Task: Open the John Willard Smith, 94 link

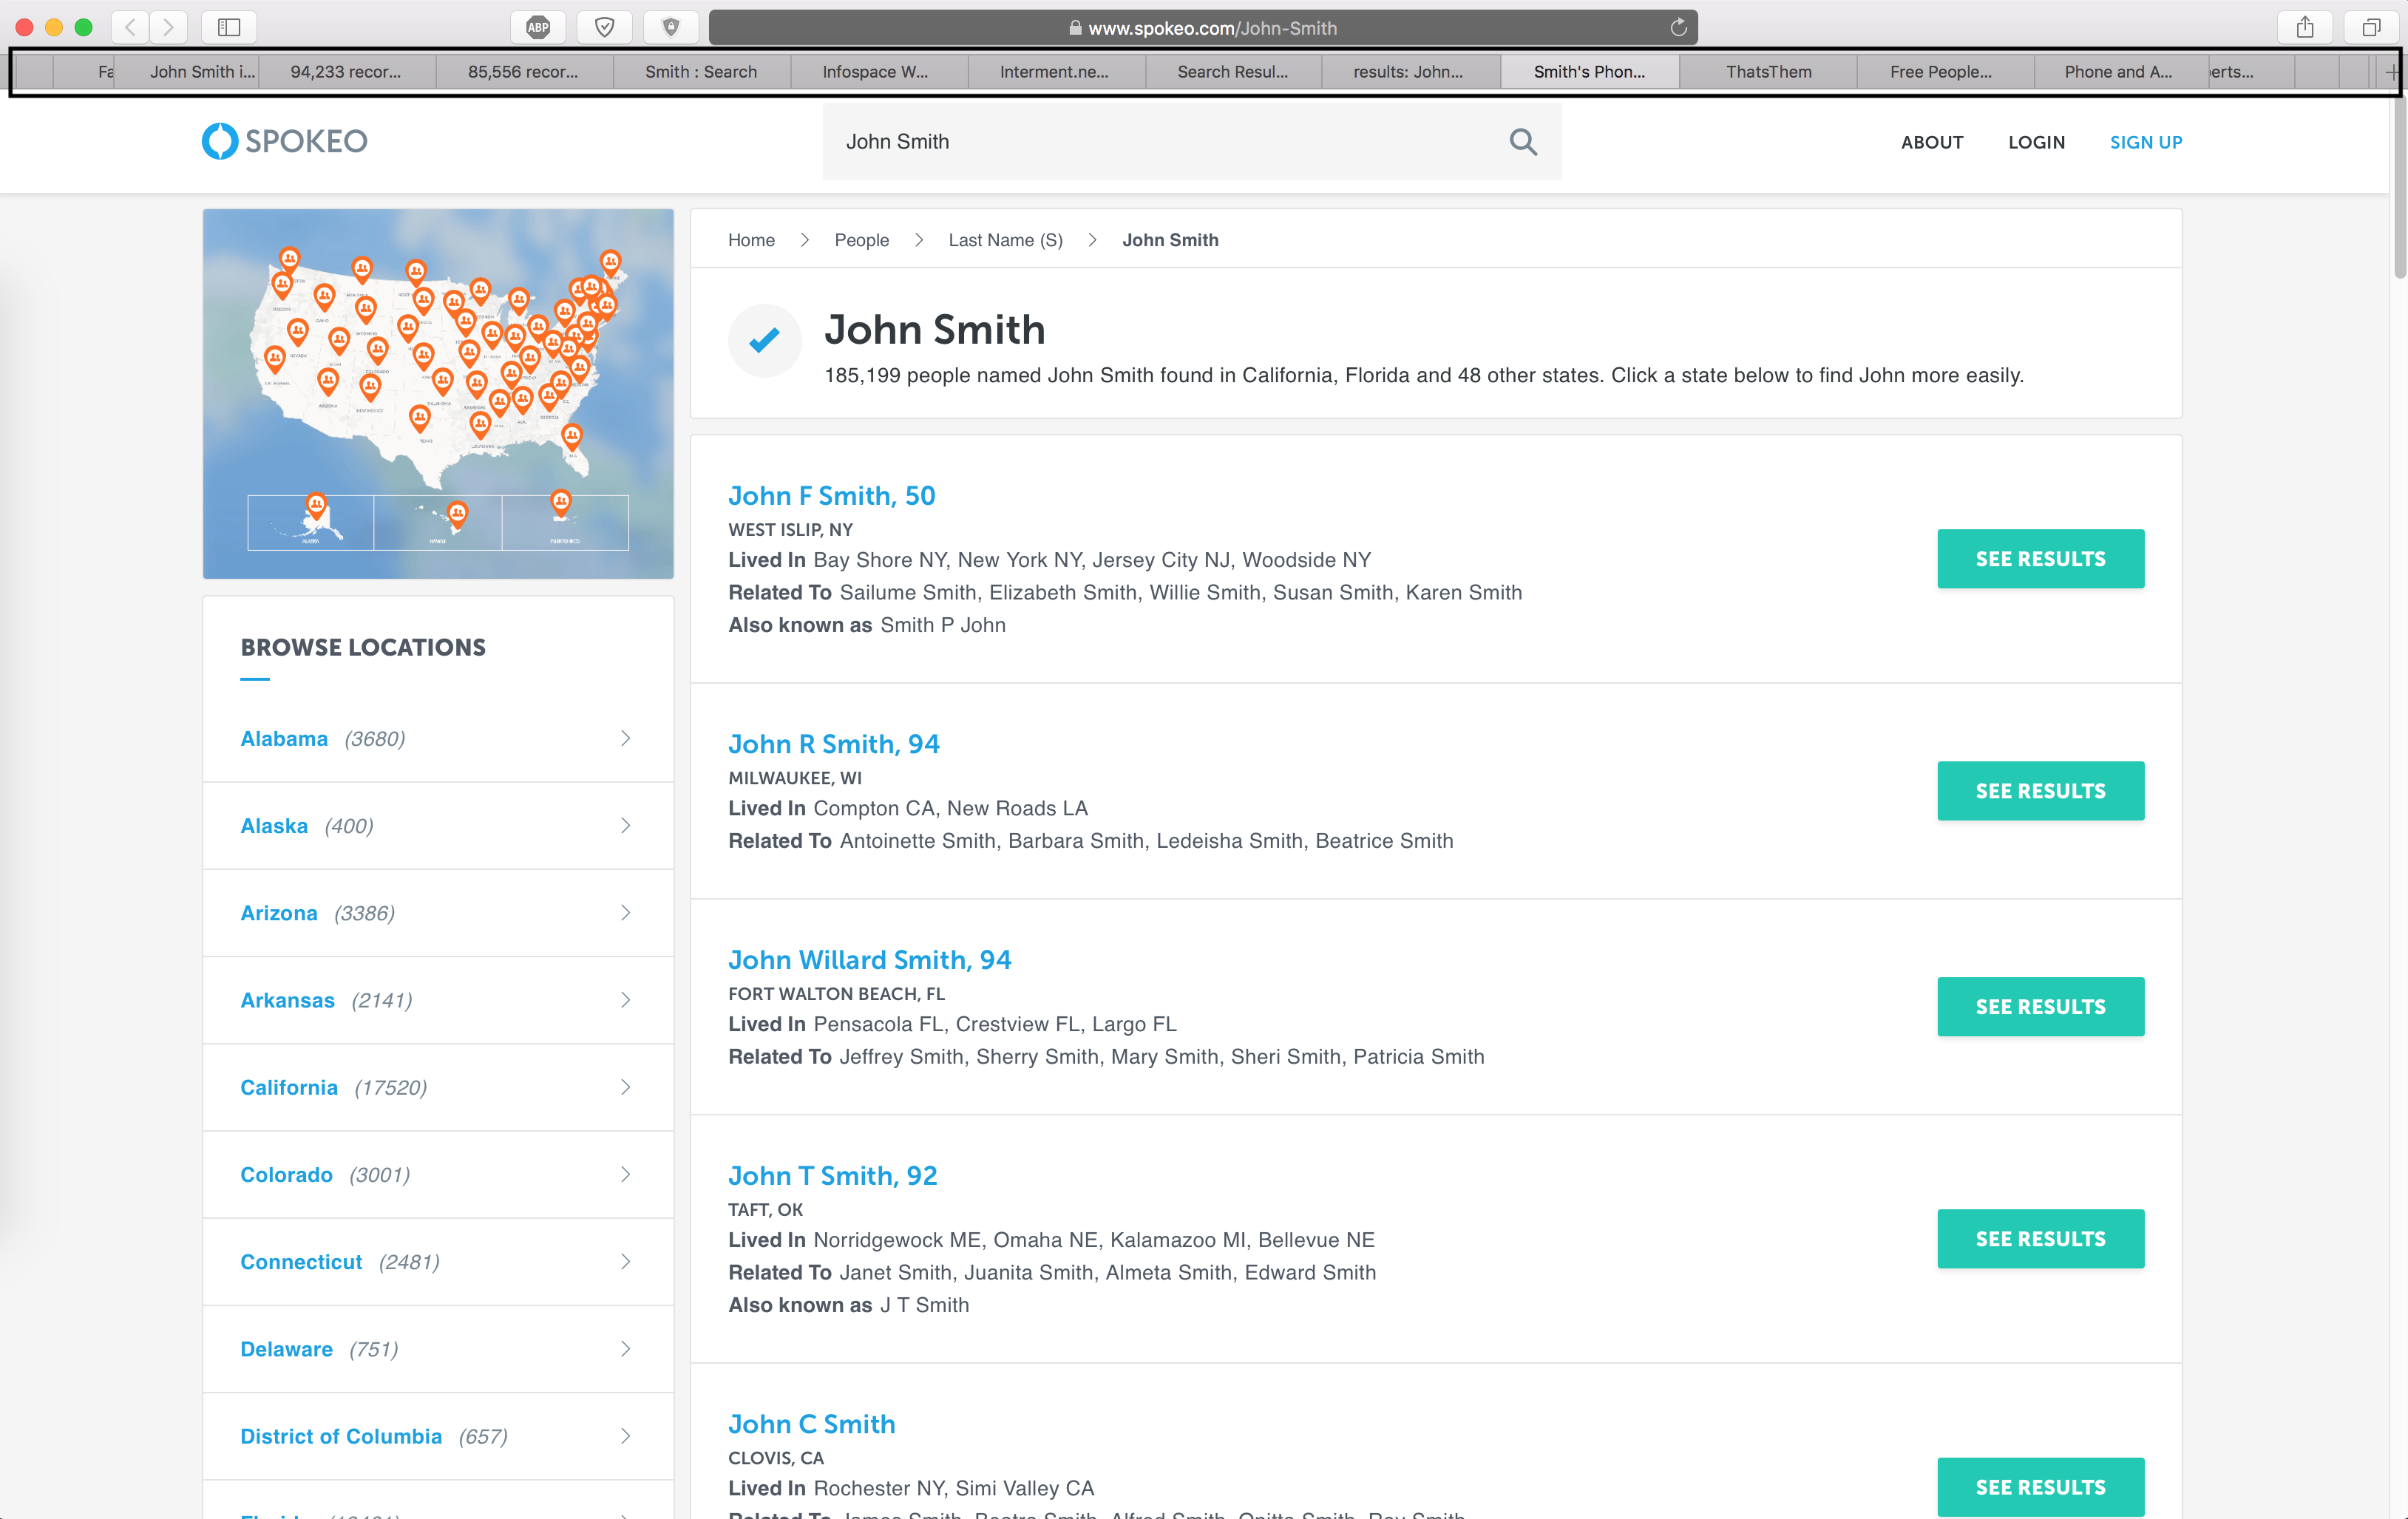Action: tap(869, 960)
